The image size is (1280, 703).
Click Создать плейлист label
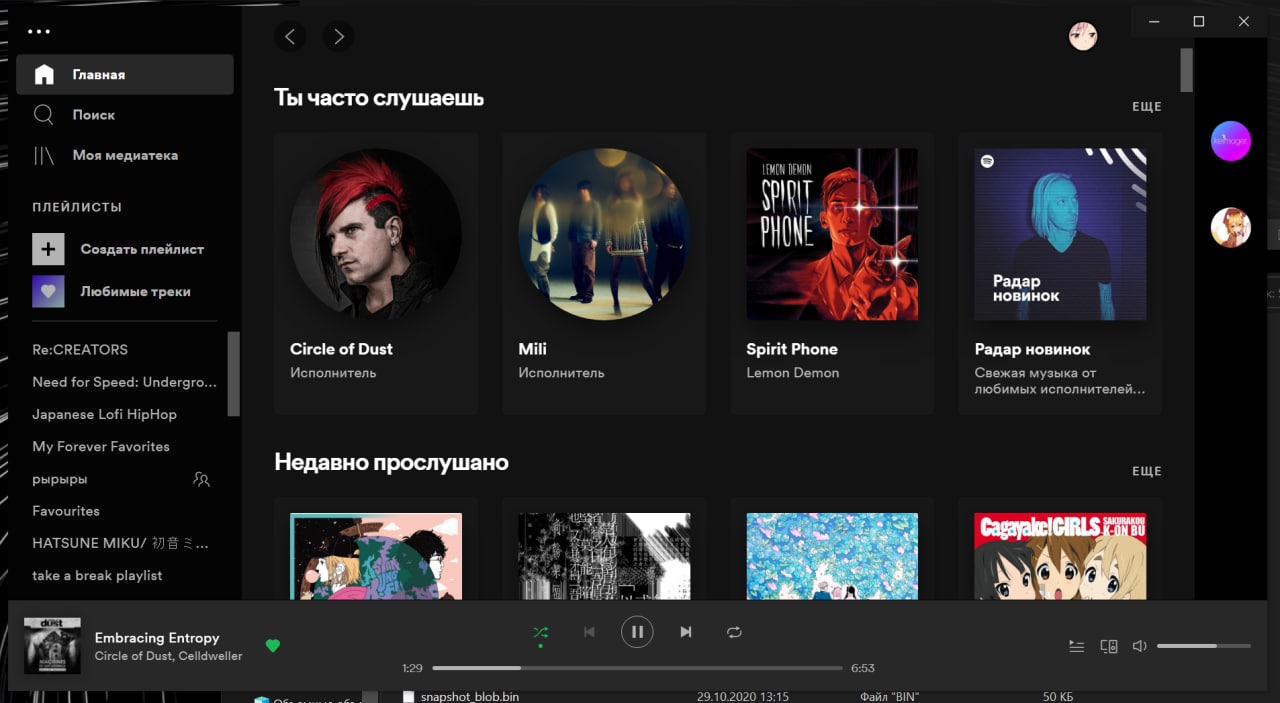coord(142,249)
